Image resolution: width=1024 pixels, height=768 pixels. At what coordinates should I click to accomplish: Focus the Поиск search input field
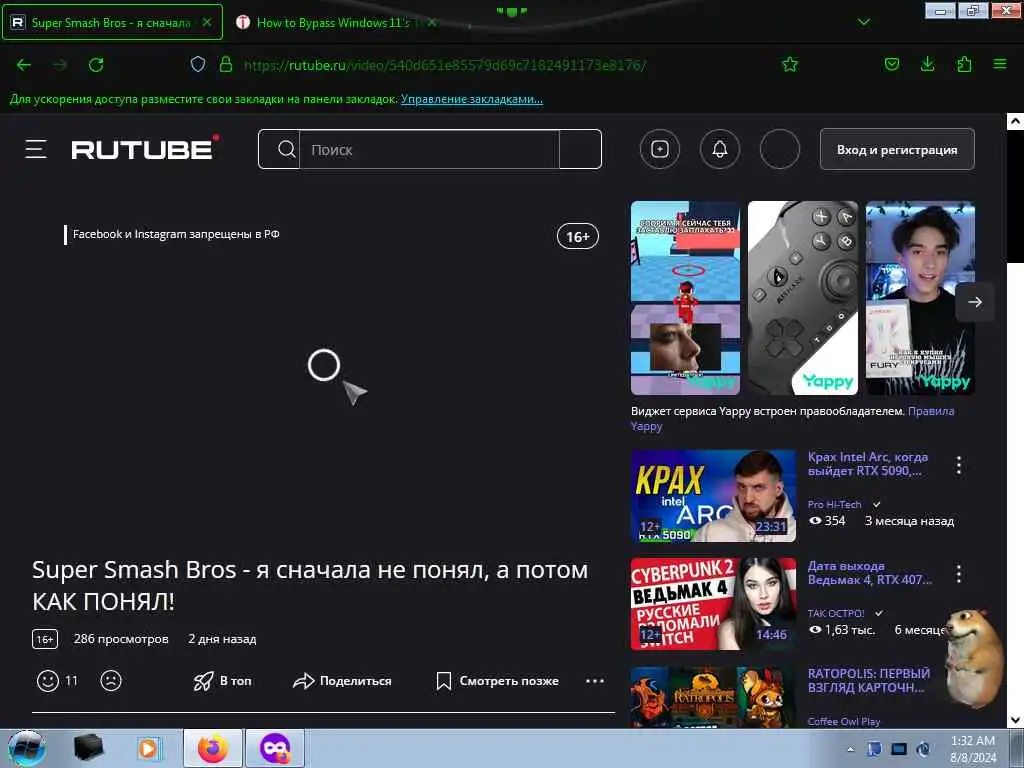[429, 150]
